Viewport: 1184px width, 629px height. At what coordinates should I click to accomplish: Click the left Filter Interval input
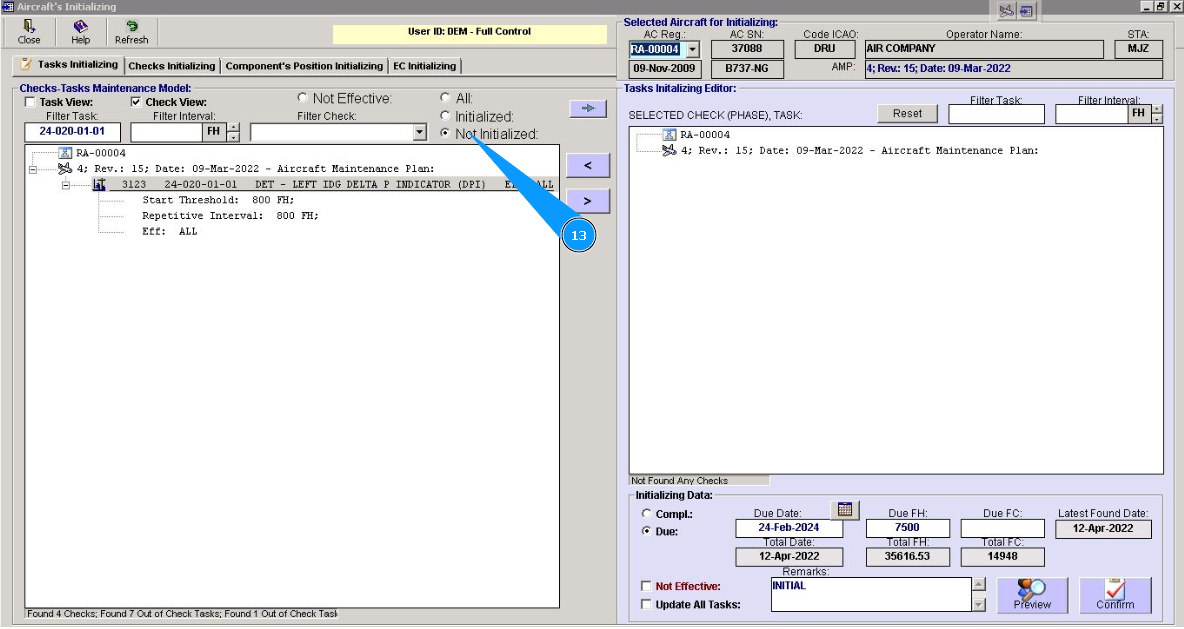point(167,132)
